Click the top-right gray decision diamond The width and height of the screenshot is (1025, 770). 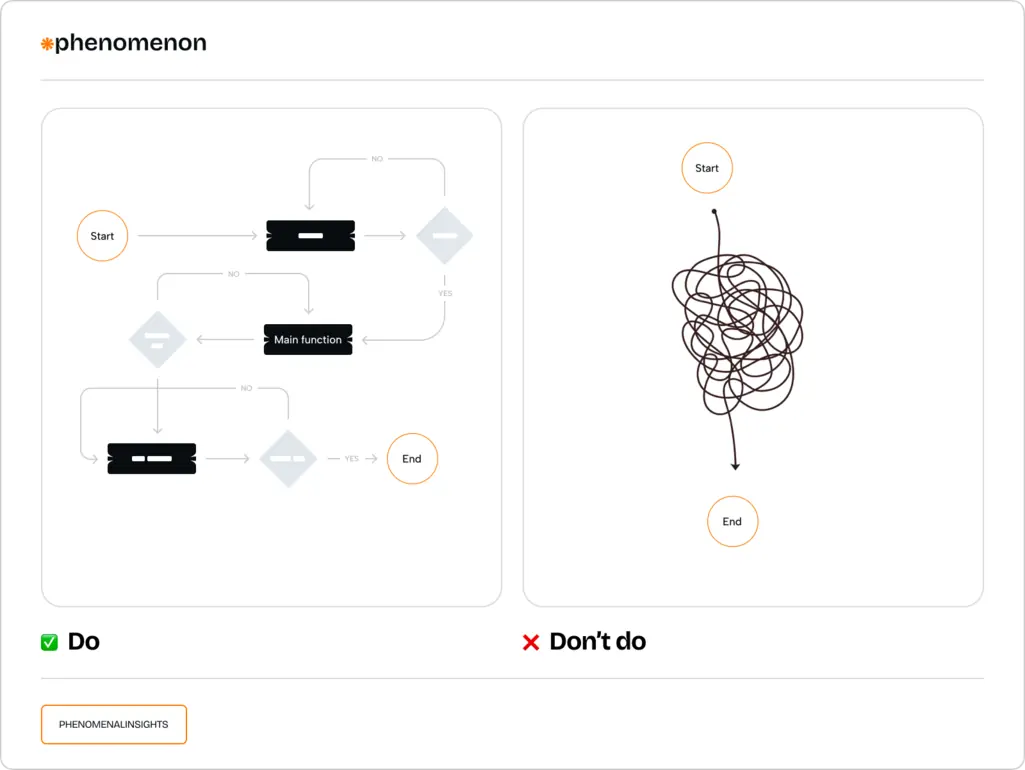tap(445, 235)
